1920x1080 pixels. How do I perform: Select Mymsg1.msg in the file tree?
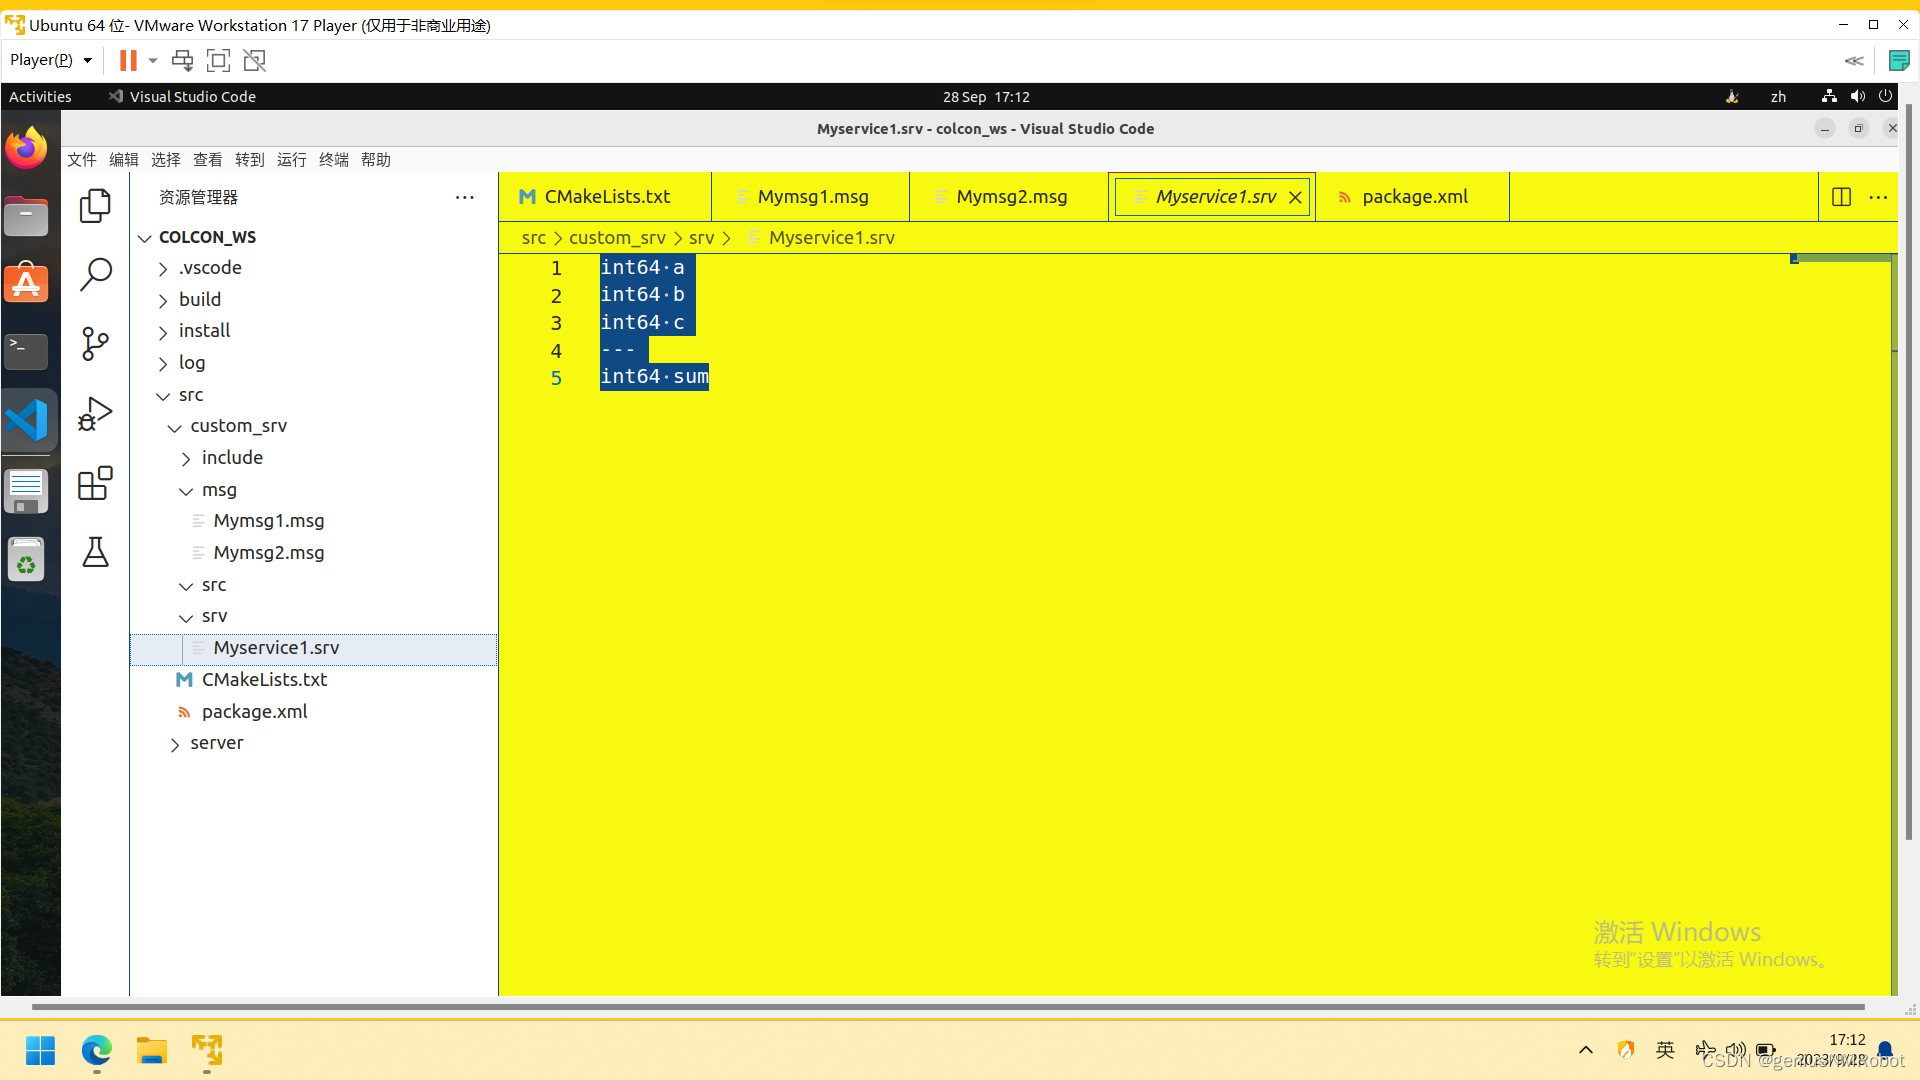tap(268, 521)
